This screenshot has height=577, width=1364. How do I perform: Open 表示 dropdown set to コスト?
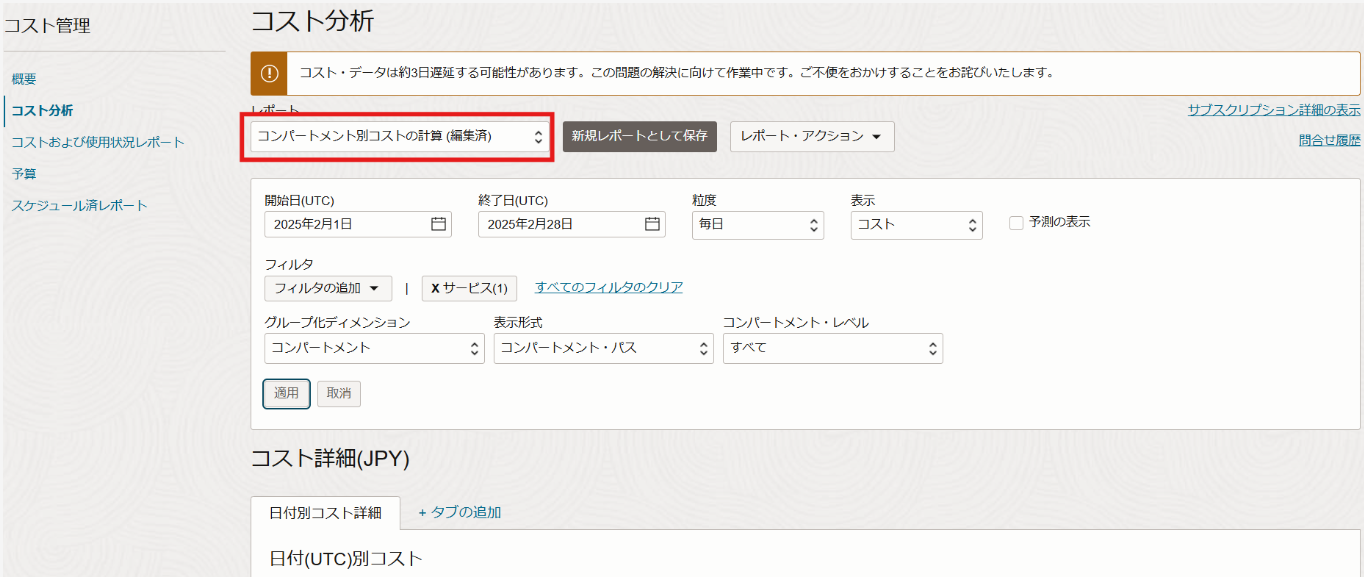917,225
